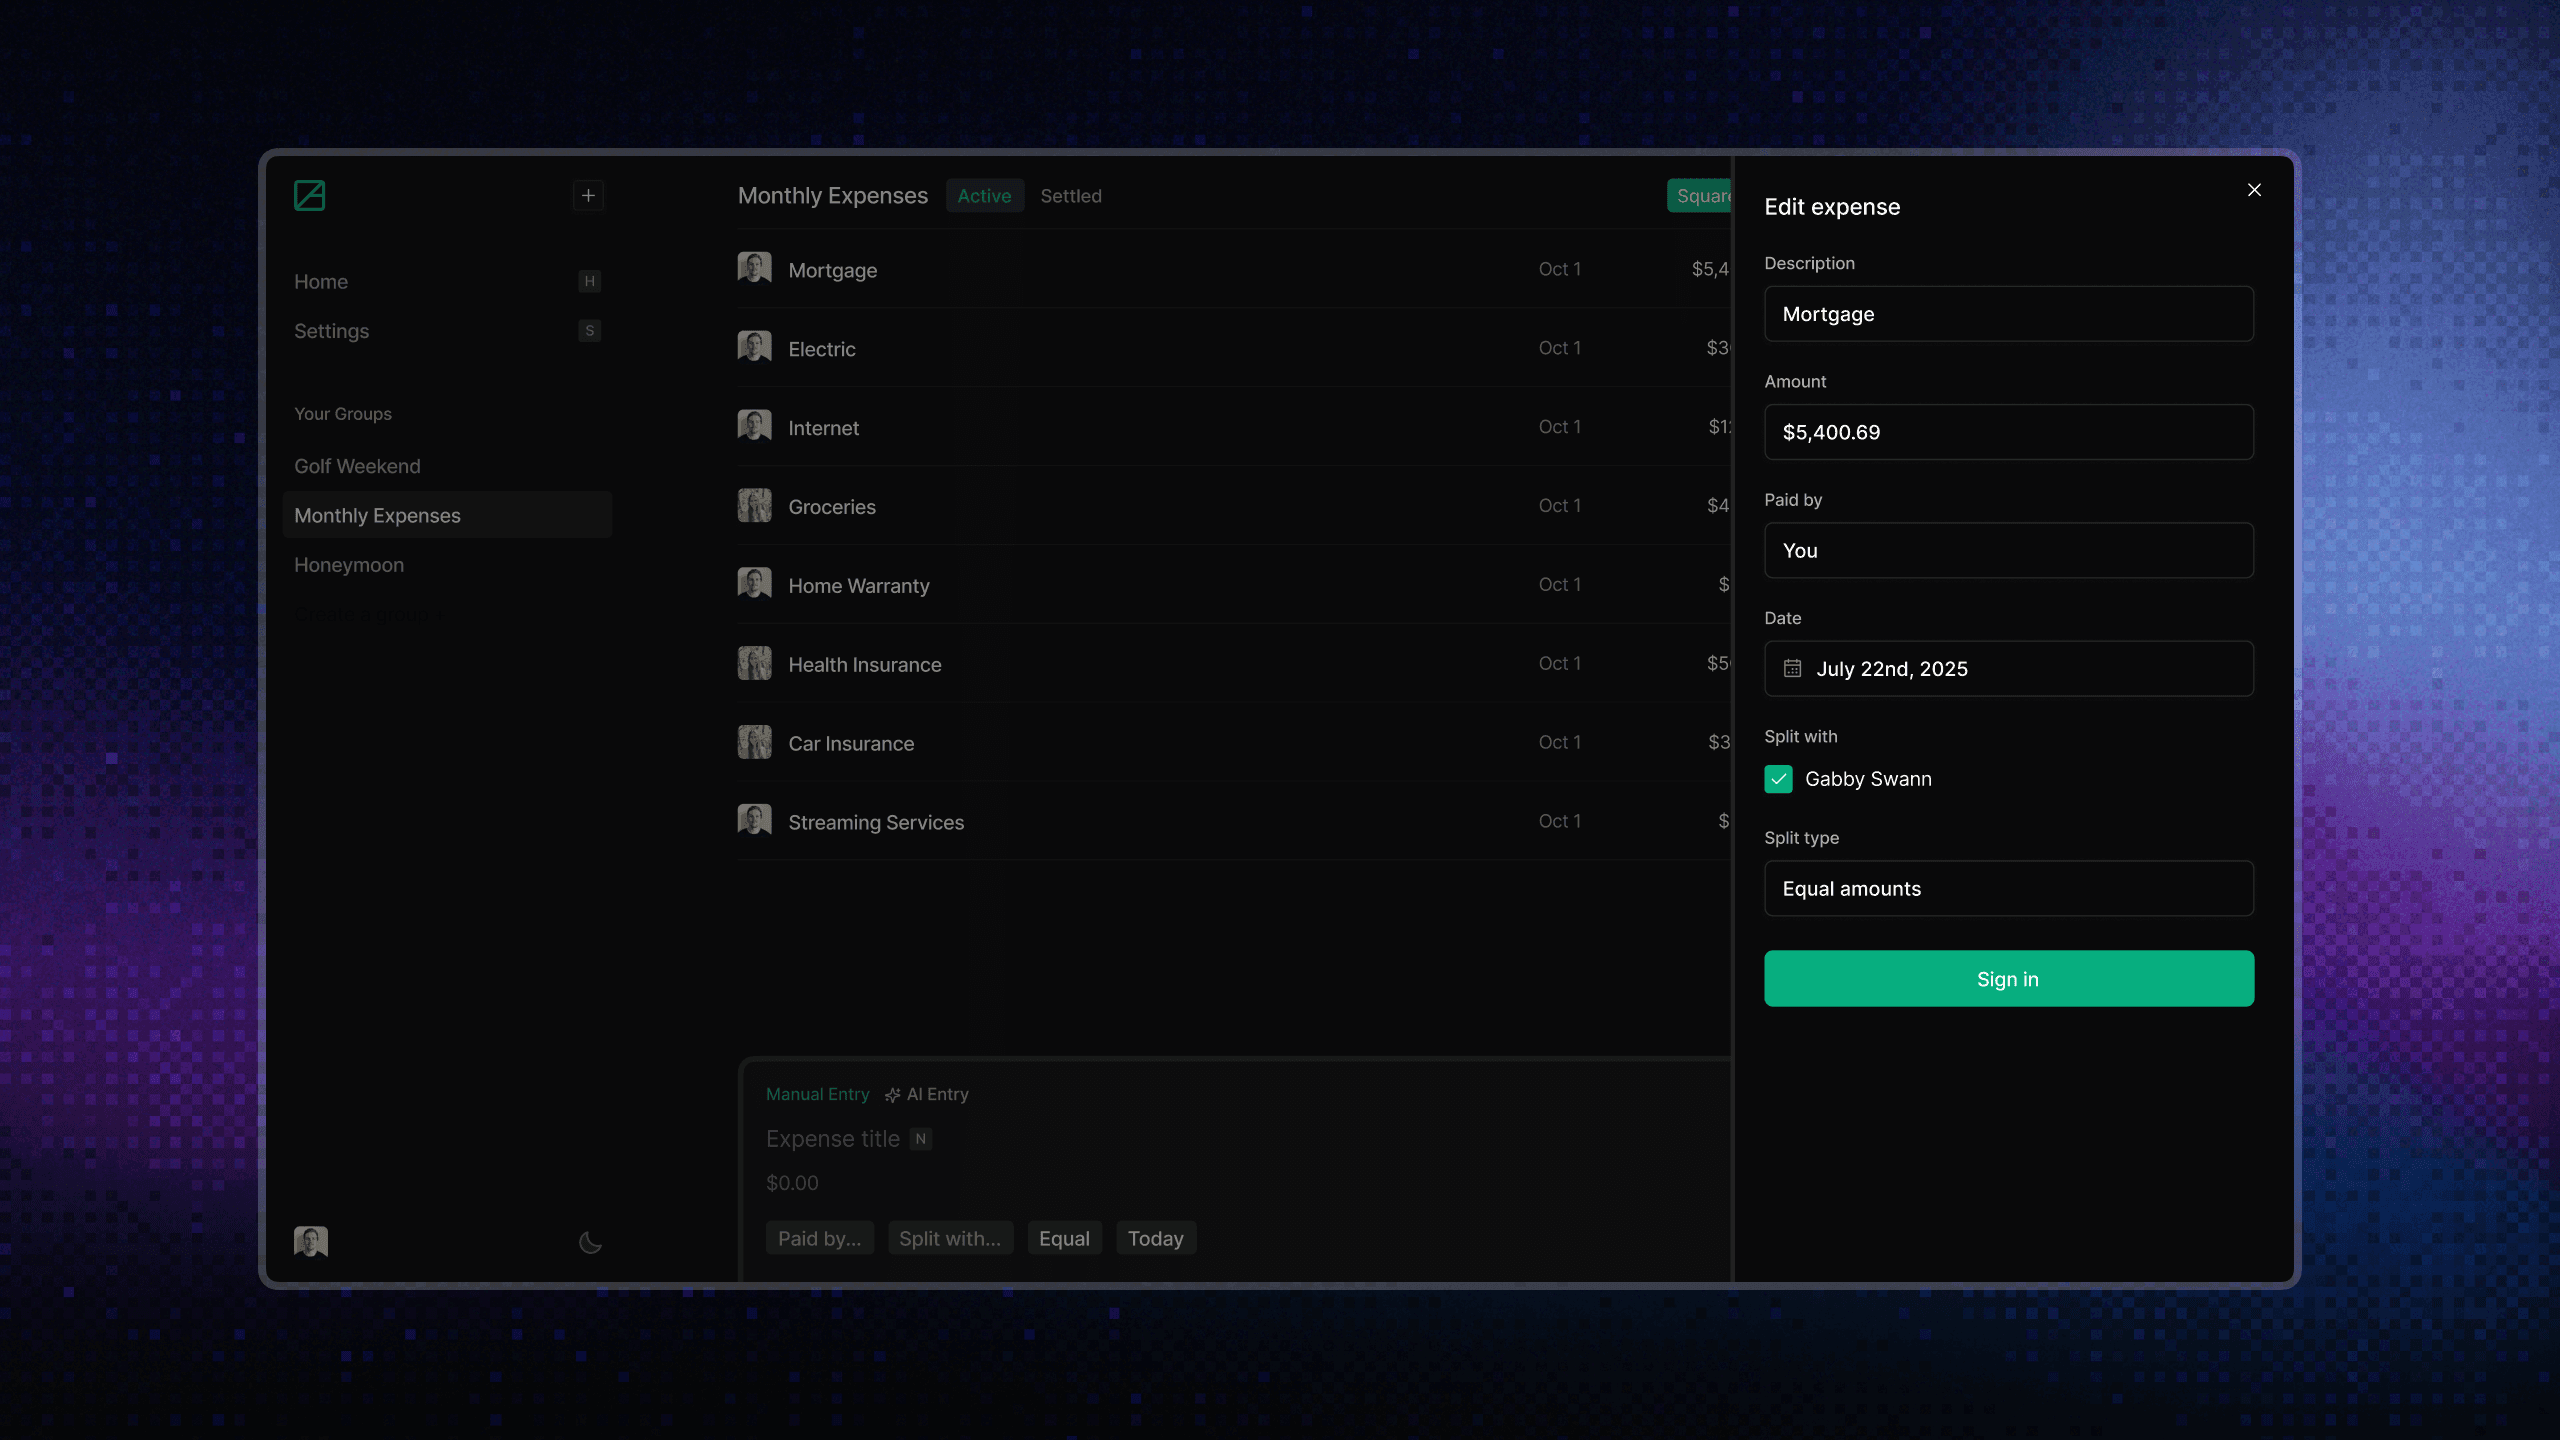Image resolution: width=2560 pixels, height=1440 pixels.
Task: Uncheck the Gabby Swann checkbox
Action: (1778, 779)
